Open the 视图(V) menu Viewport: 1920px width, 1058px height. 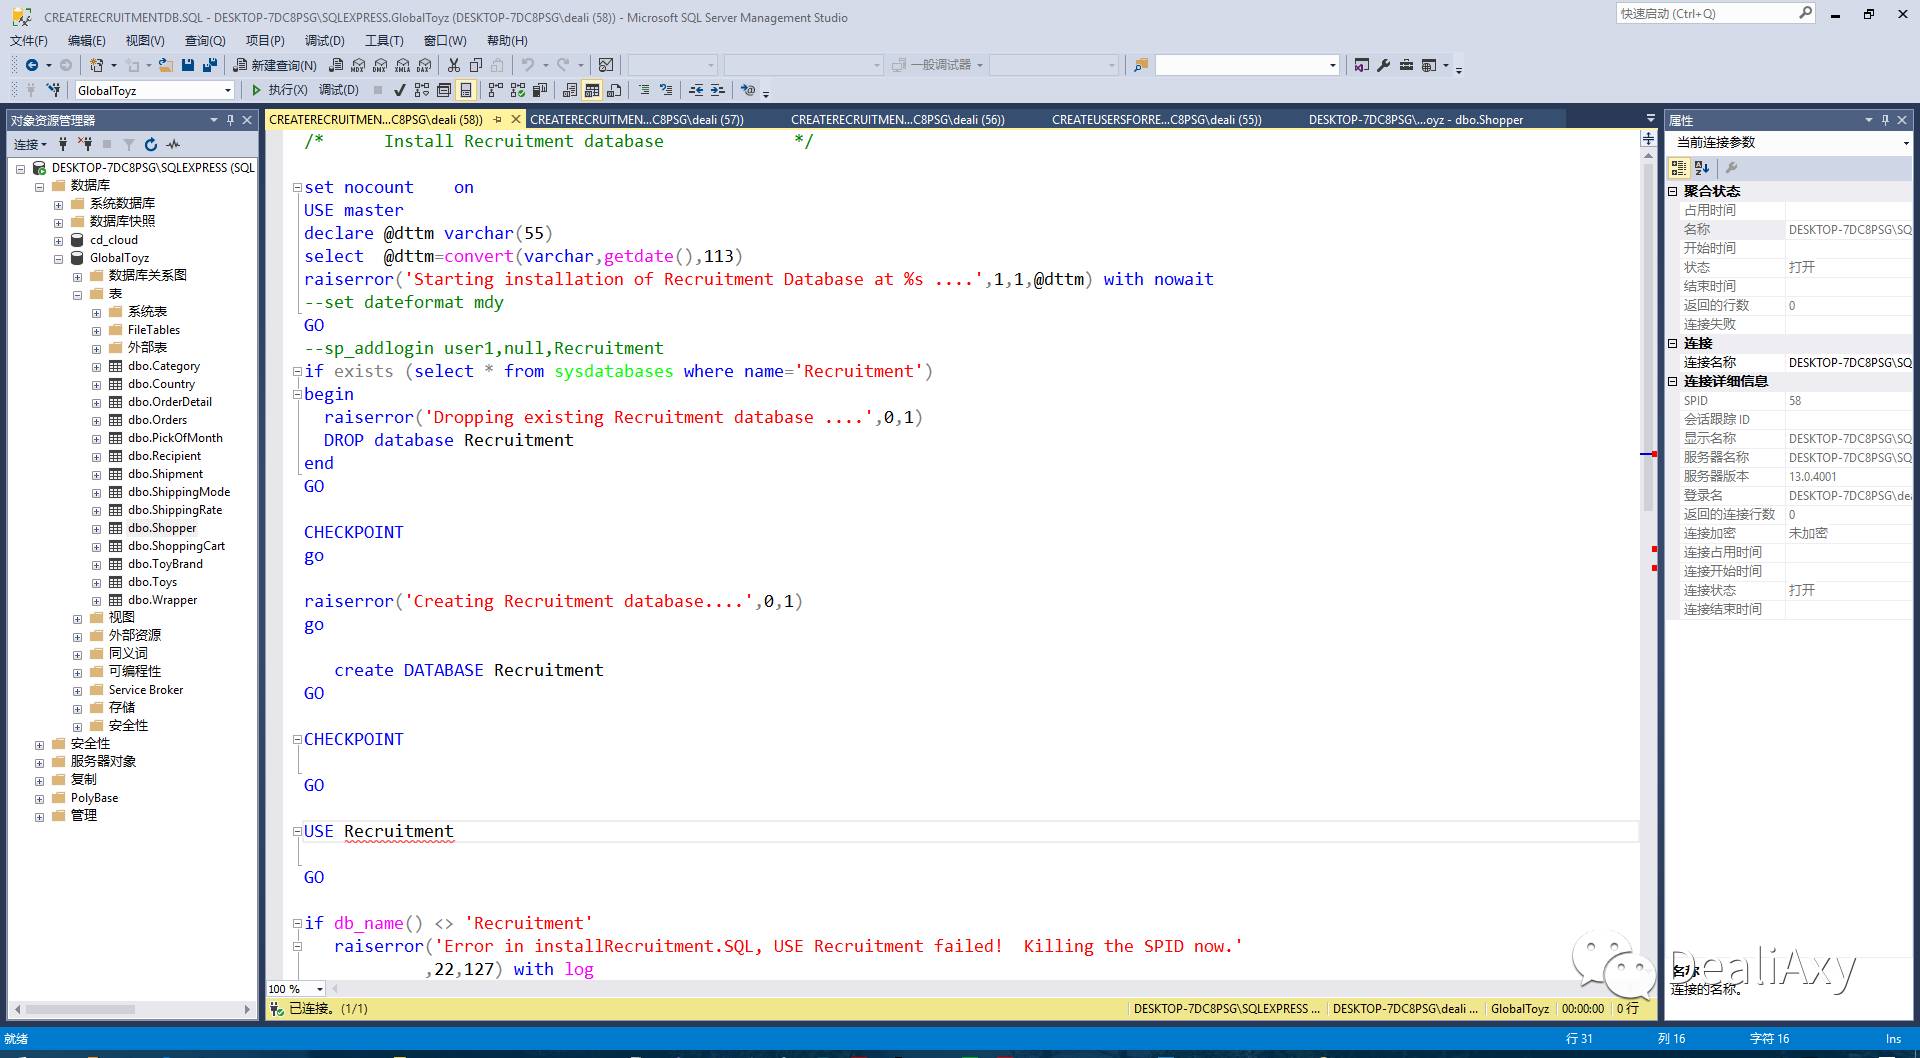(145, 41)
